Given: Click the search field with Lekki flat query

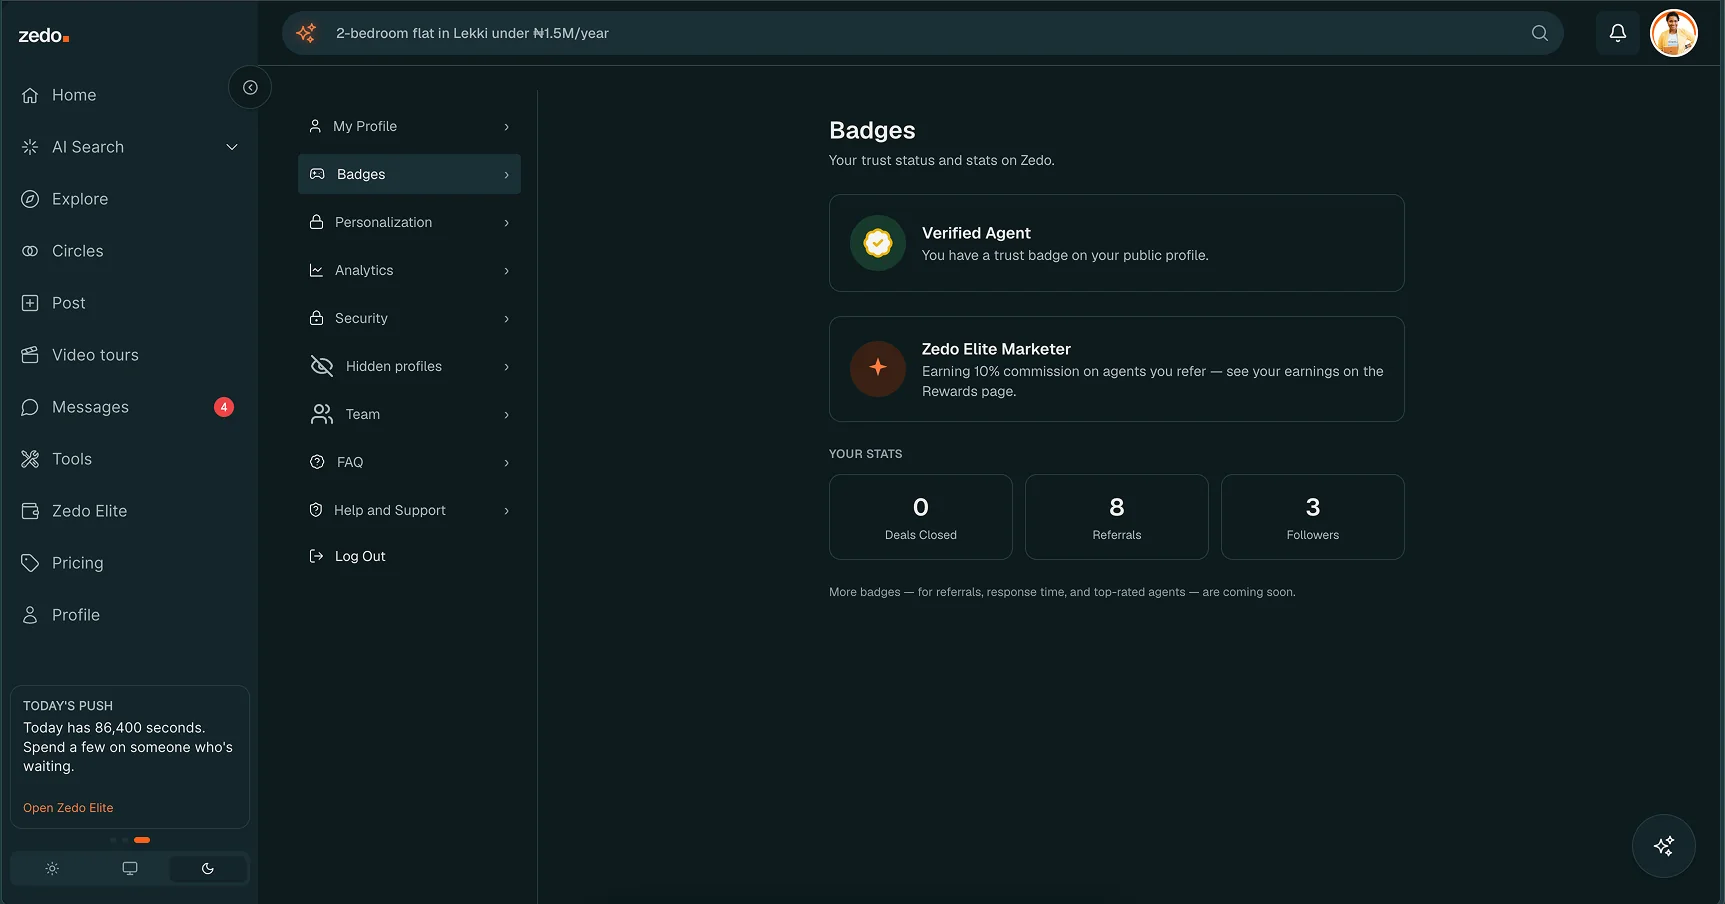Looking at the screenshot, I should click(x=923, y=33).
